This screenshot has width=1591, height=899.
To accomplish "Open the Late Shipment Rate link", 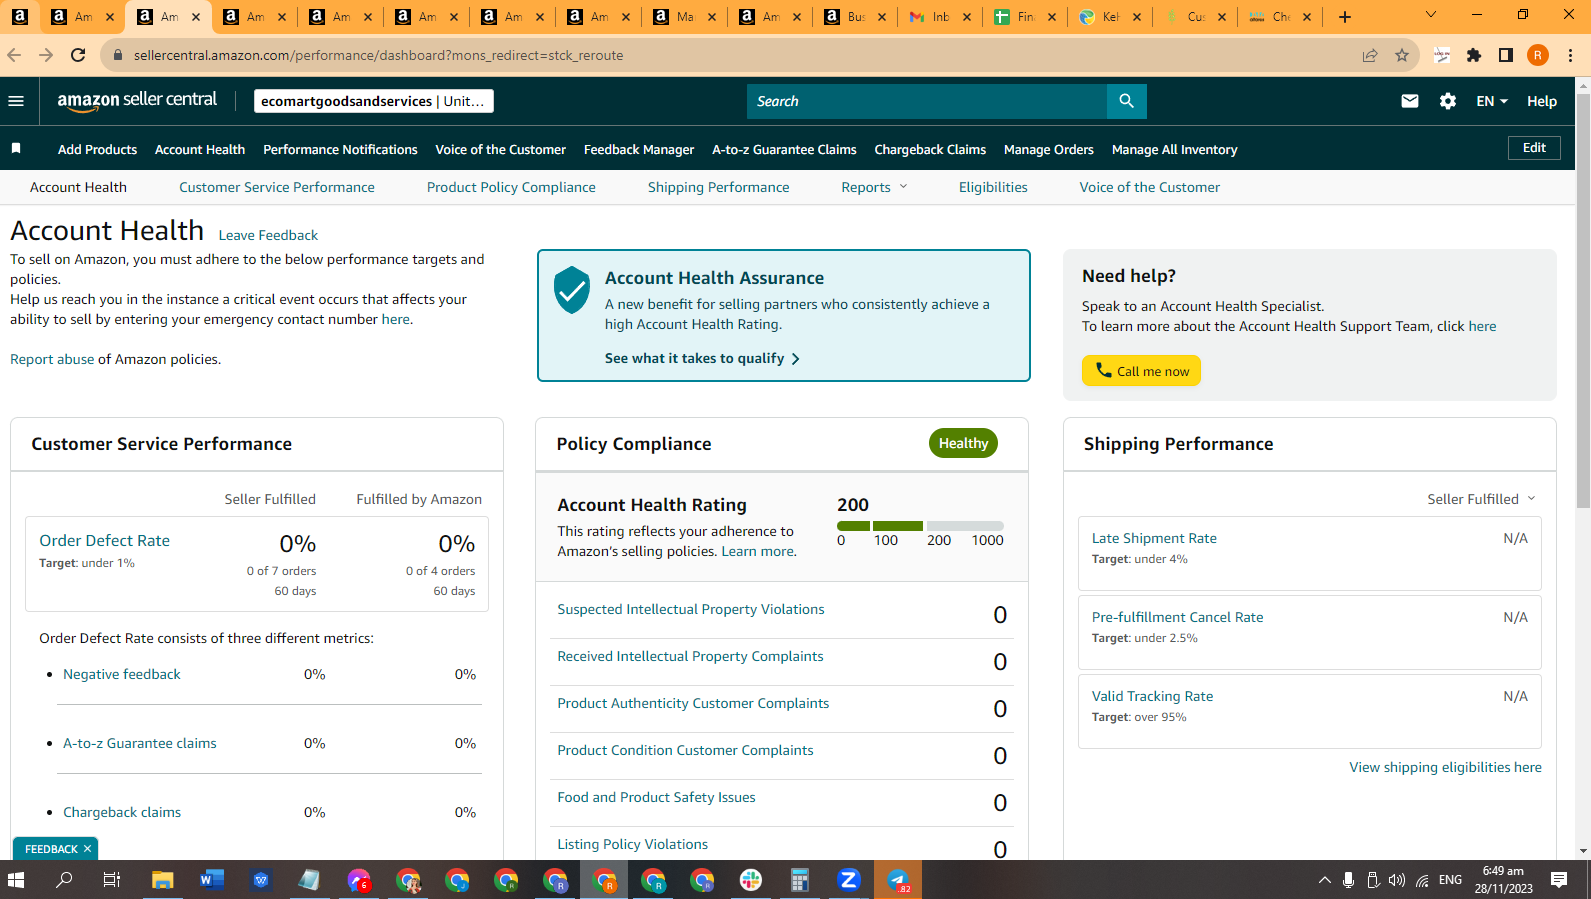I will click(1154, 538).
